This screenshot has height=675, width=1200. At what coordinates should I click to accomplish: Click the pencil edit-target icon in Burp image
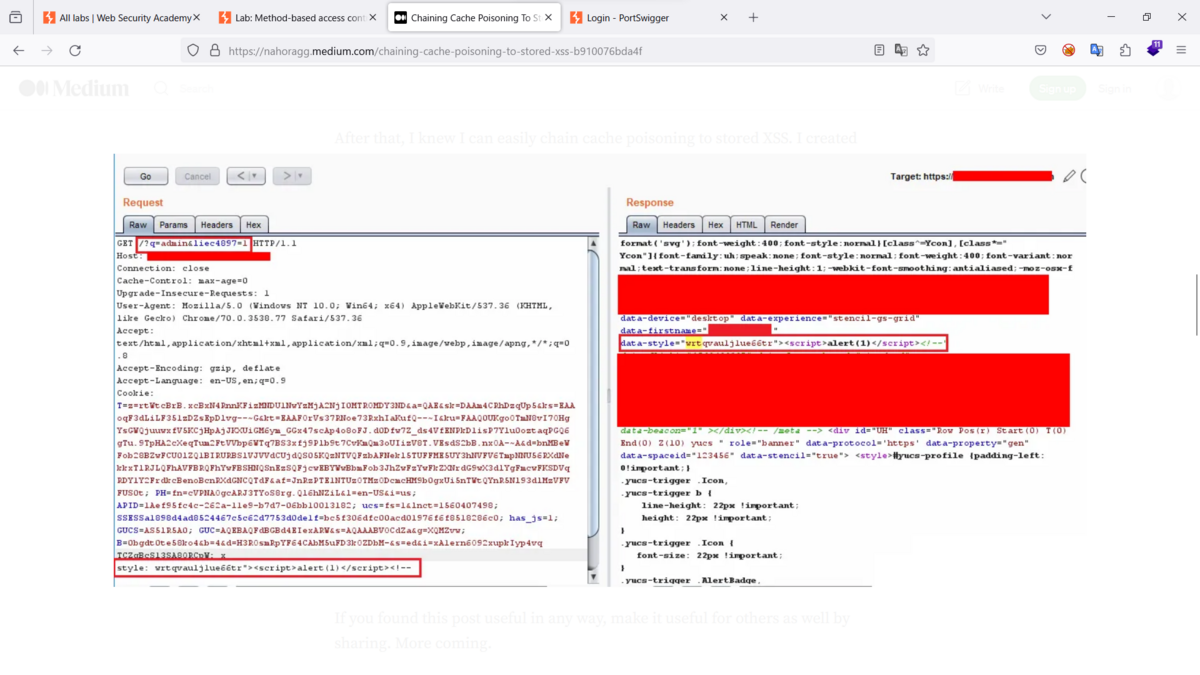pyautogui.click(x=1069, y=176)
